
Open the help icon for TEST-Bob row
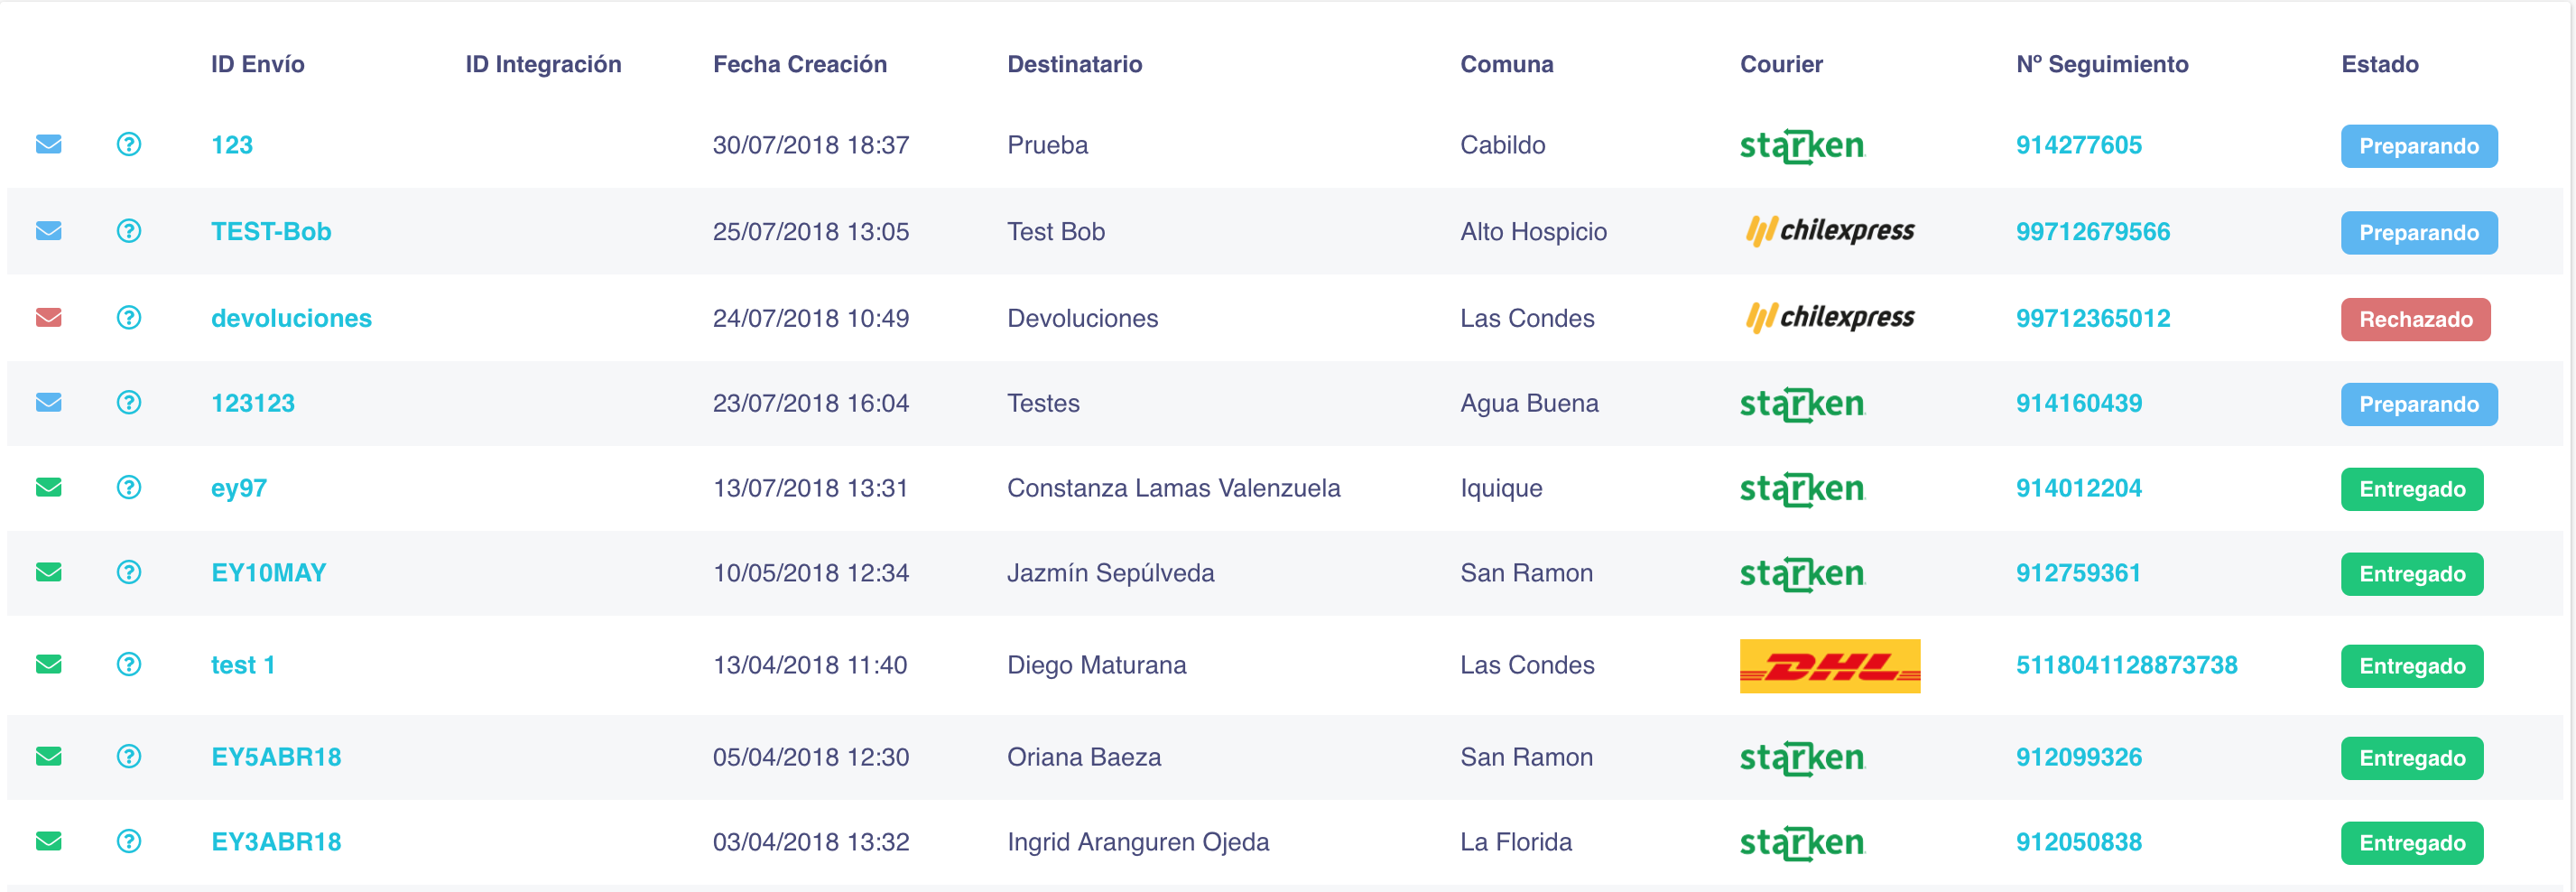click(129, 231)
